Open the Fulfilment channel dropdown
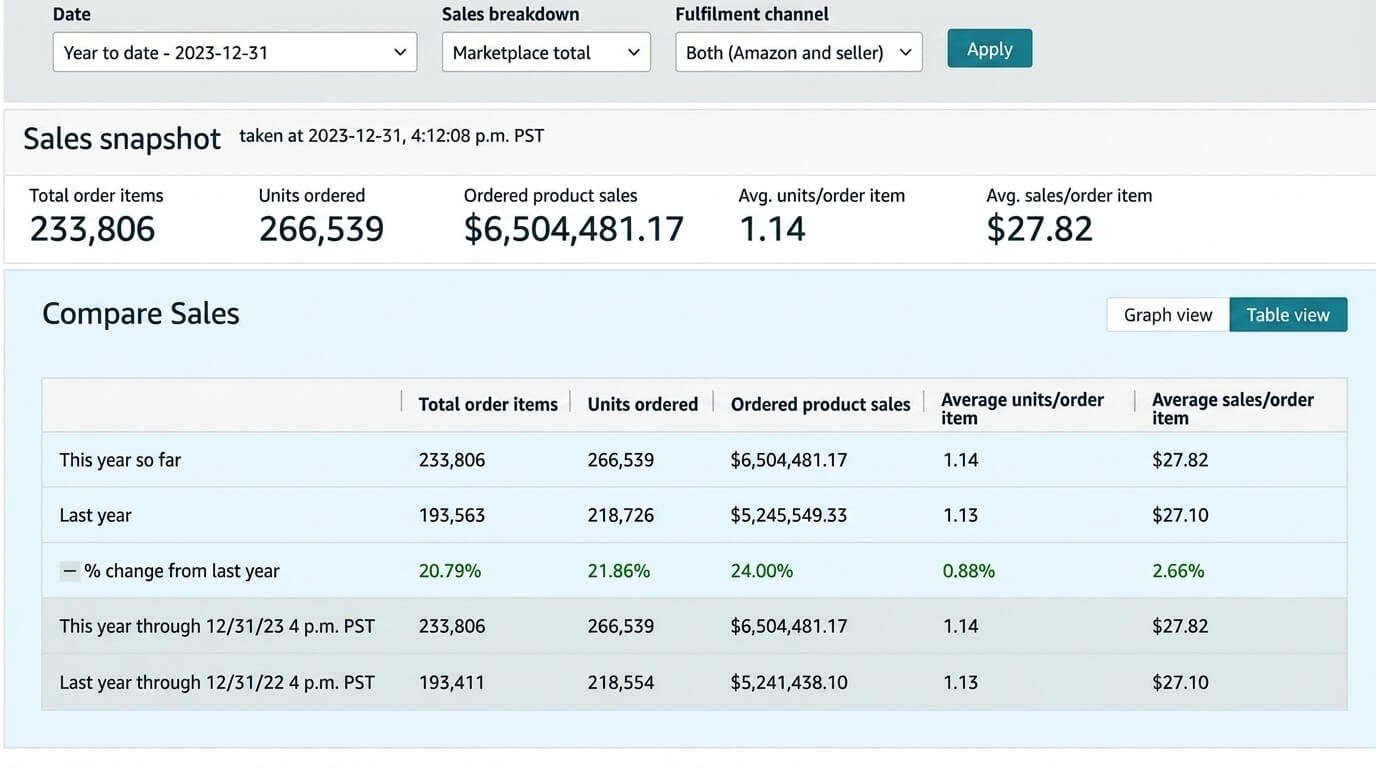 tap(799, 52)
